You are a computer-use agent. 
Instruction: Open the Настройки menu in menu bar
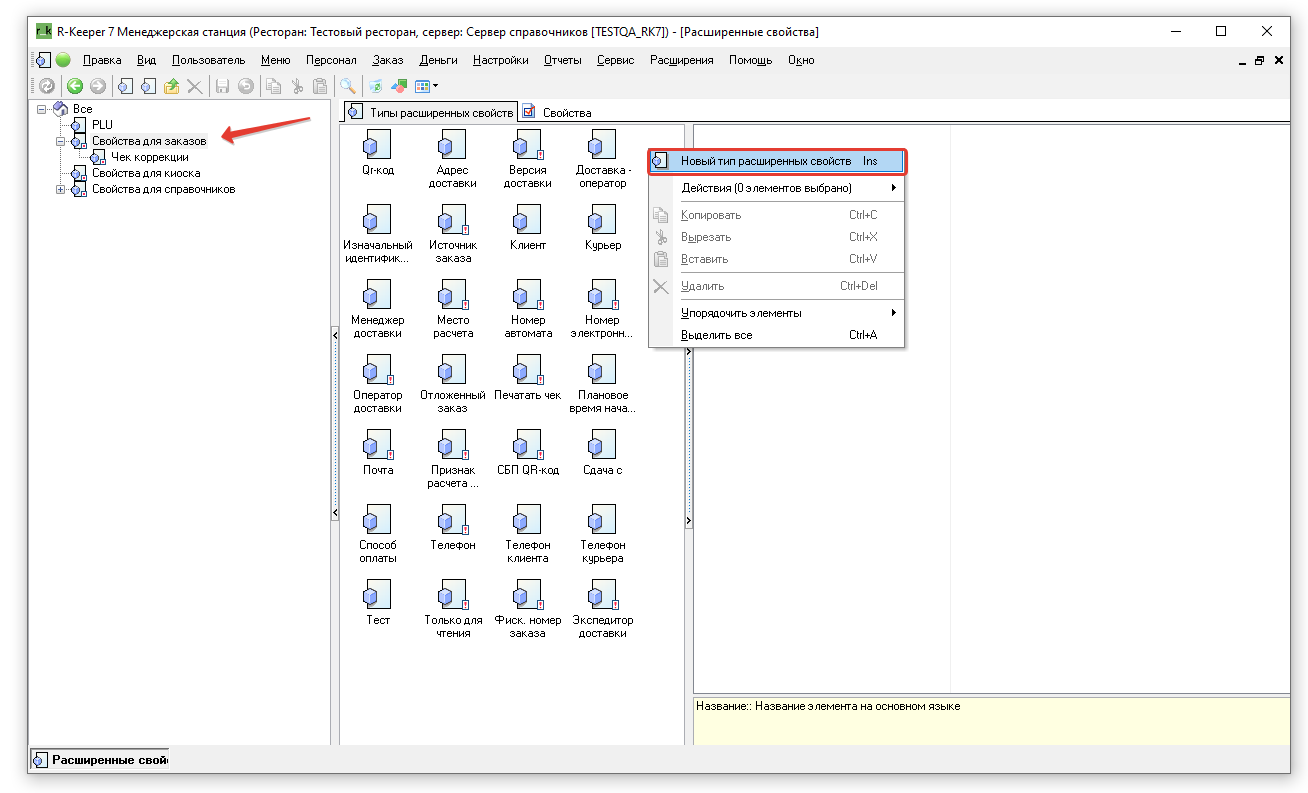[x=500, y=60]
